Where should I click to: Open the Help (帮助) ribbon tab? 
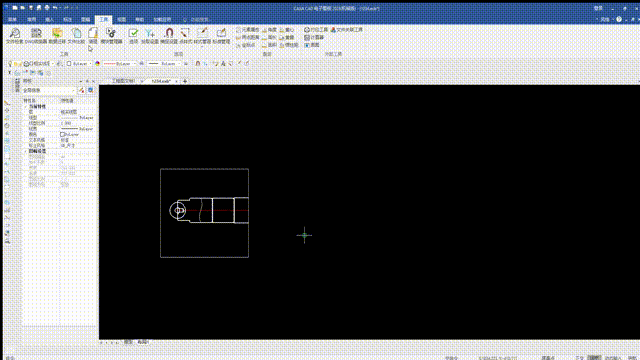pyautogui.click(x=140, y=20)
